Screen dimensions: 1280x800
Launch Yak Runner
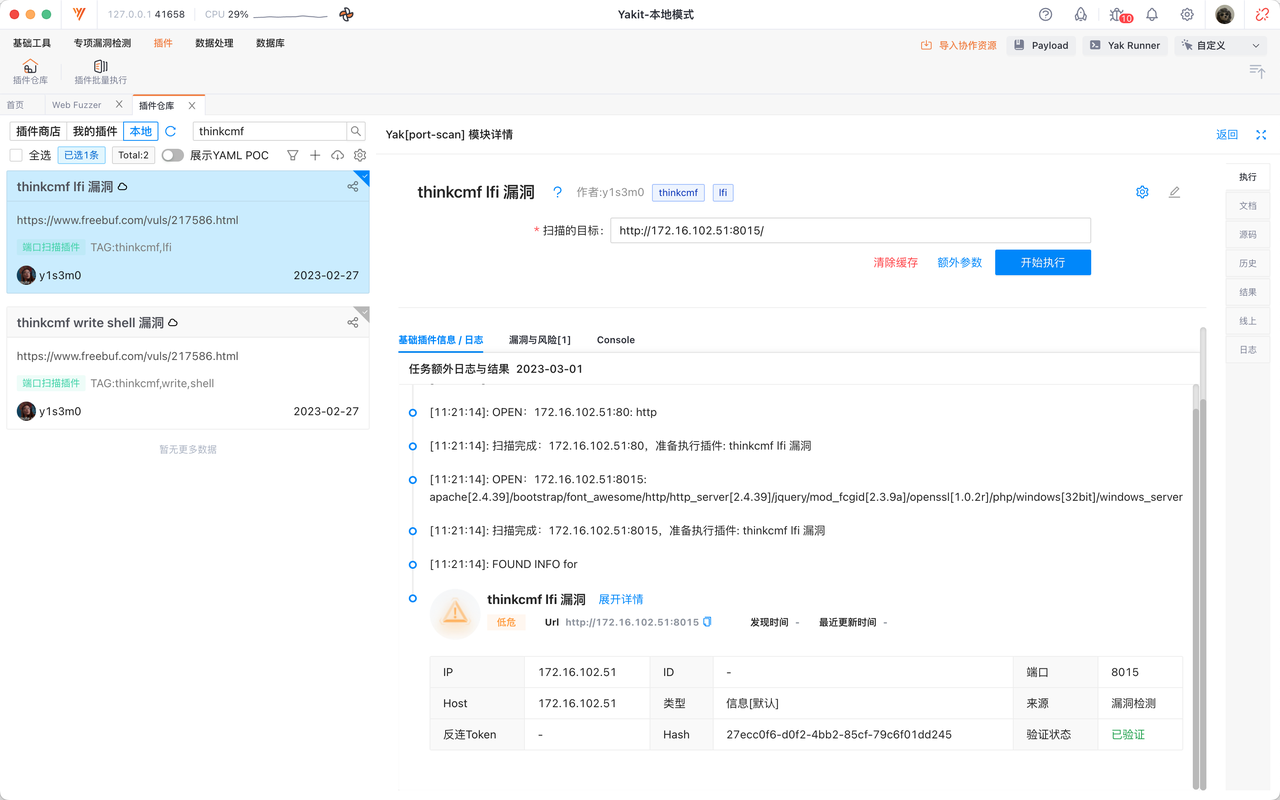(x=1125, y=45)
